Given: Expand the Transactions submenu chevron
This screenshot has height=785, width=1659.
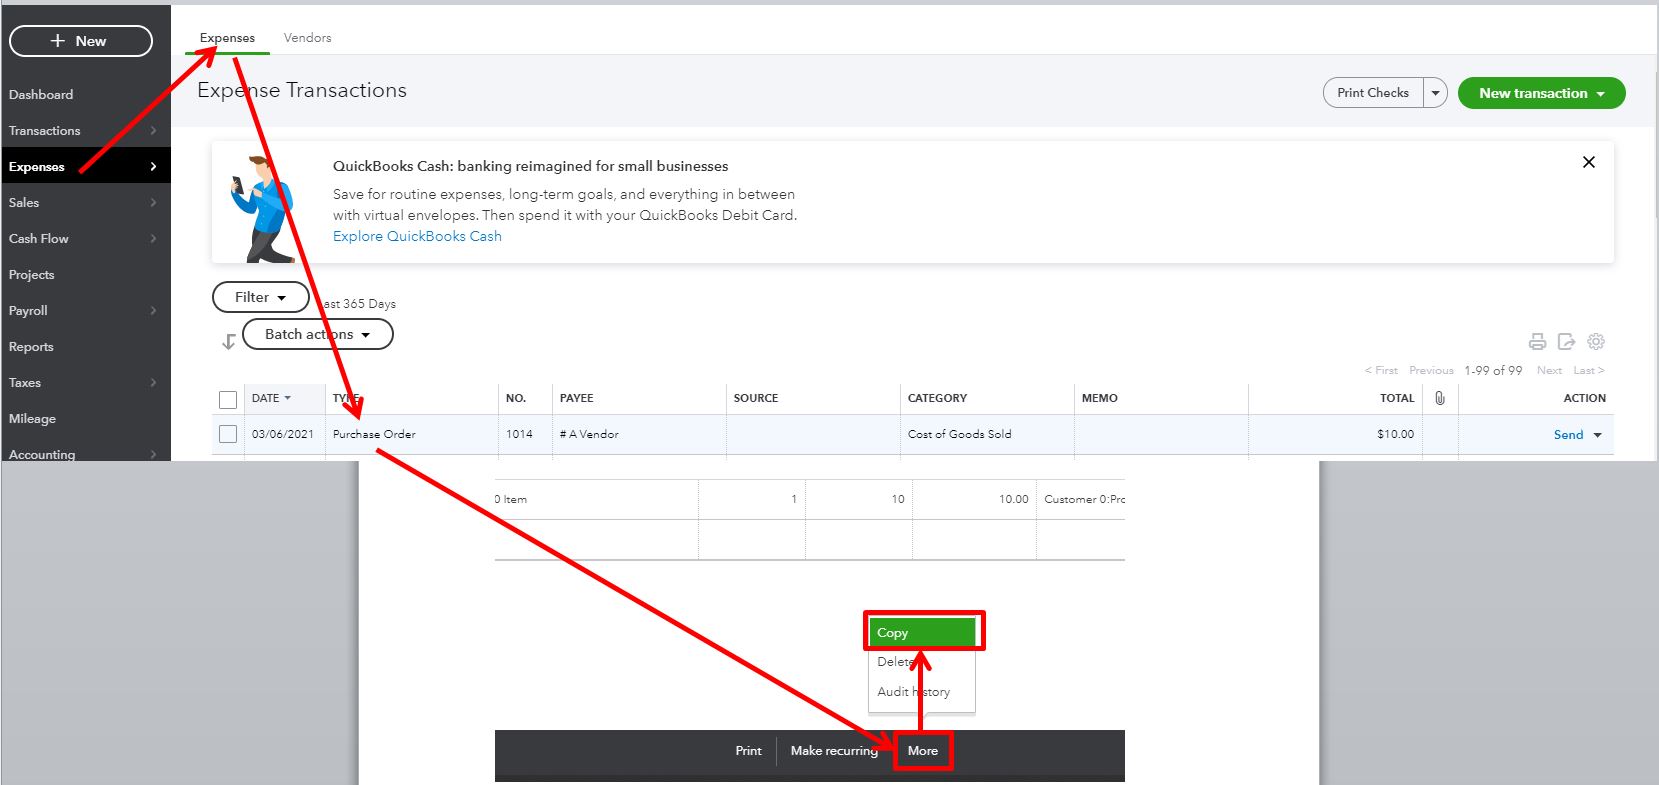Looking at the screenshot, I should click(153, 131).
